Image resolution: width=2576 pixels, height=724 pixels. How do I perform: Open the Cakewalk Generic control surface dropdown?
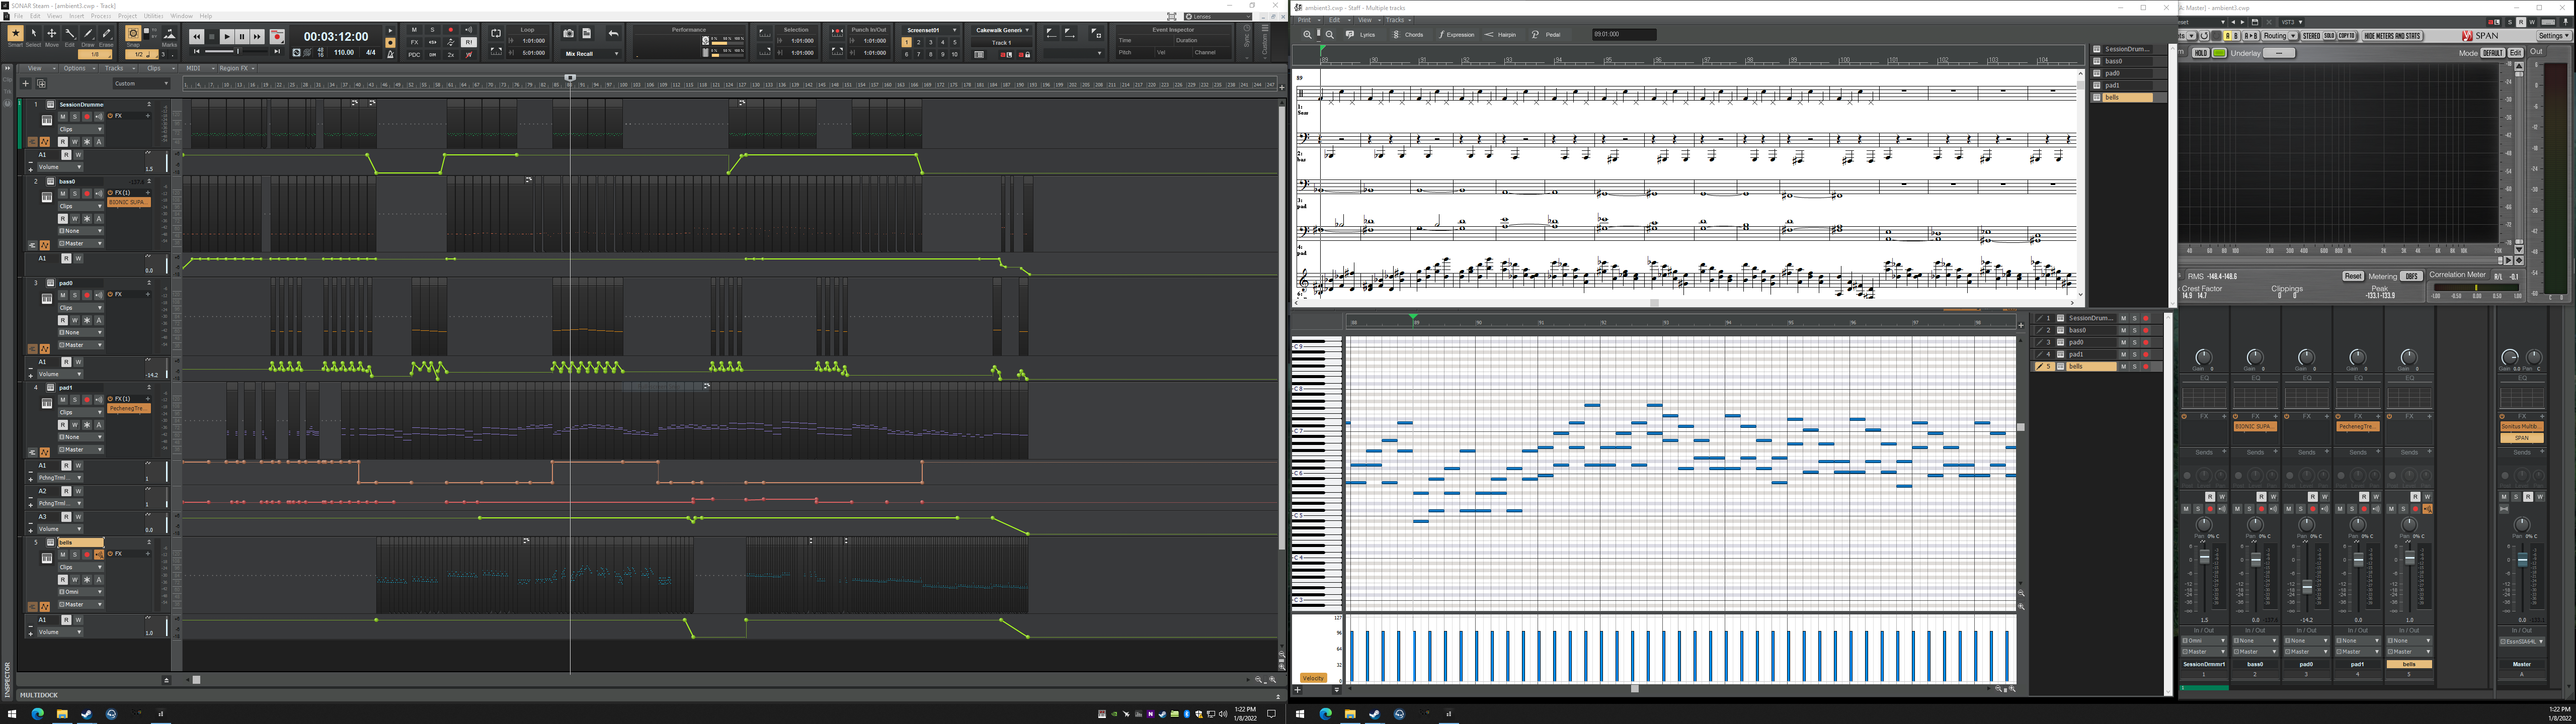click(1002, 30)
